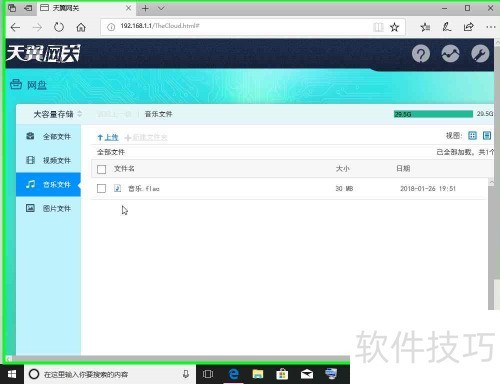Go to the browser home page
The width and height of the screenshot is (500, 384).
[x=81, y=27]
